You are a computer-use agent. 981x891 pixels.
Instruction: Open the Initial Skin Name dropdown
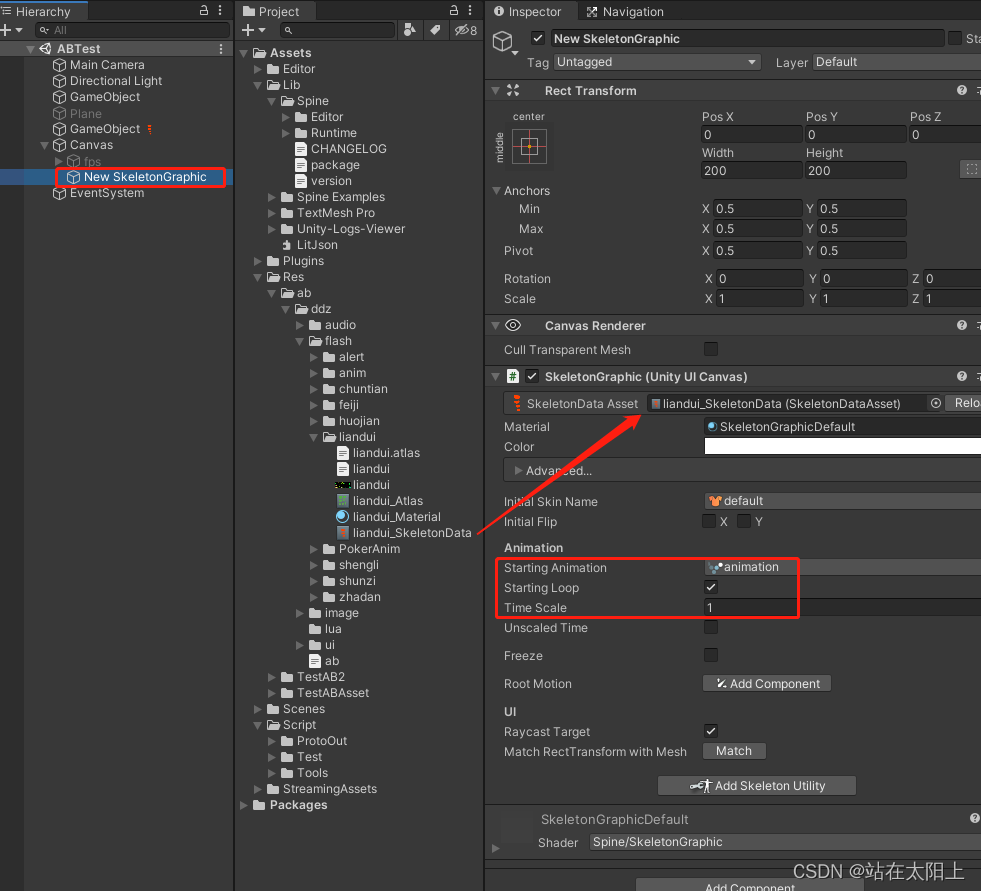842,501
